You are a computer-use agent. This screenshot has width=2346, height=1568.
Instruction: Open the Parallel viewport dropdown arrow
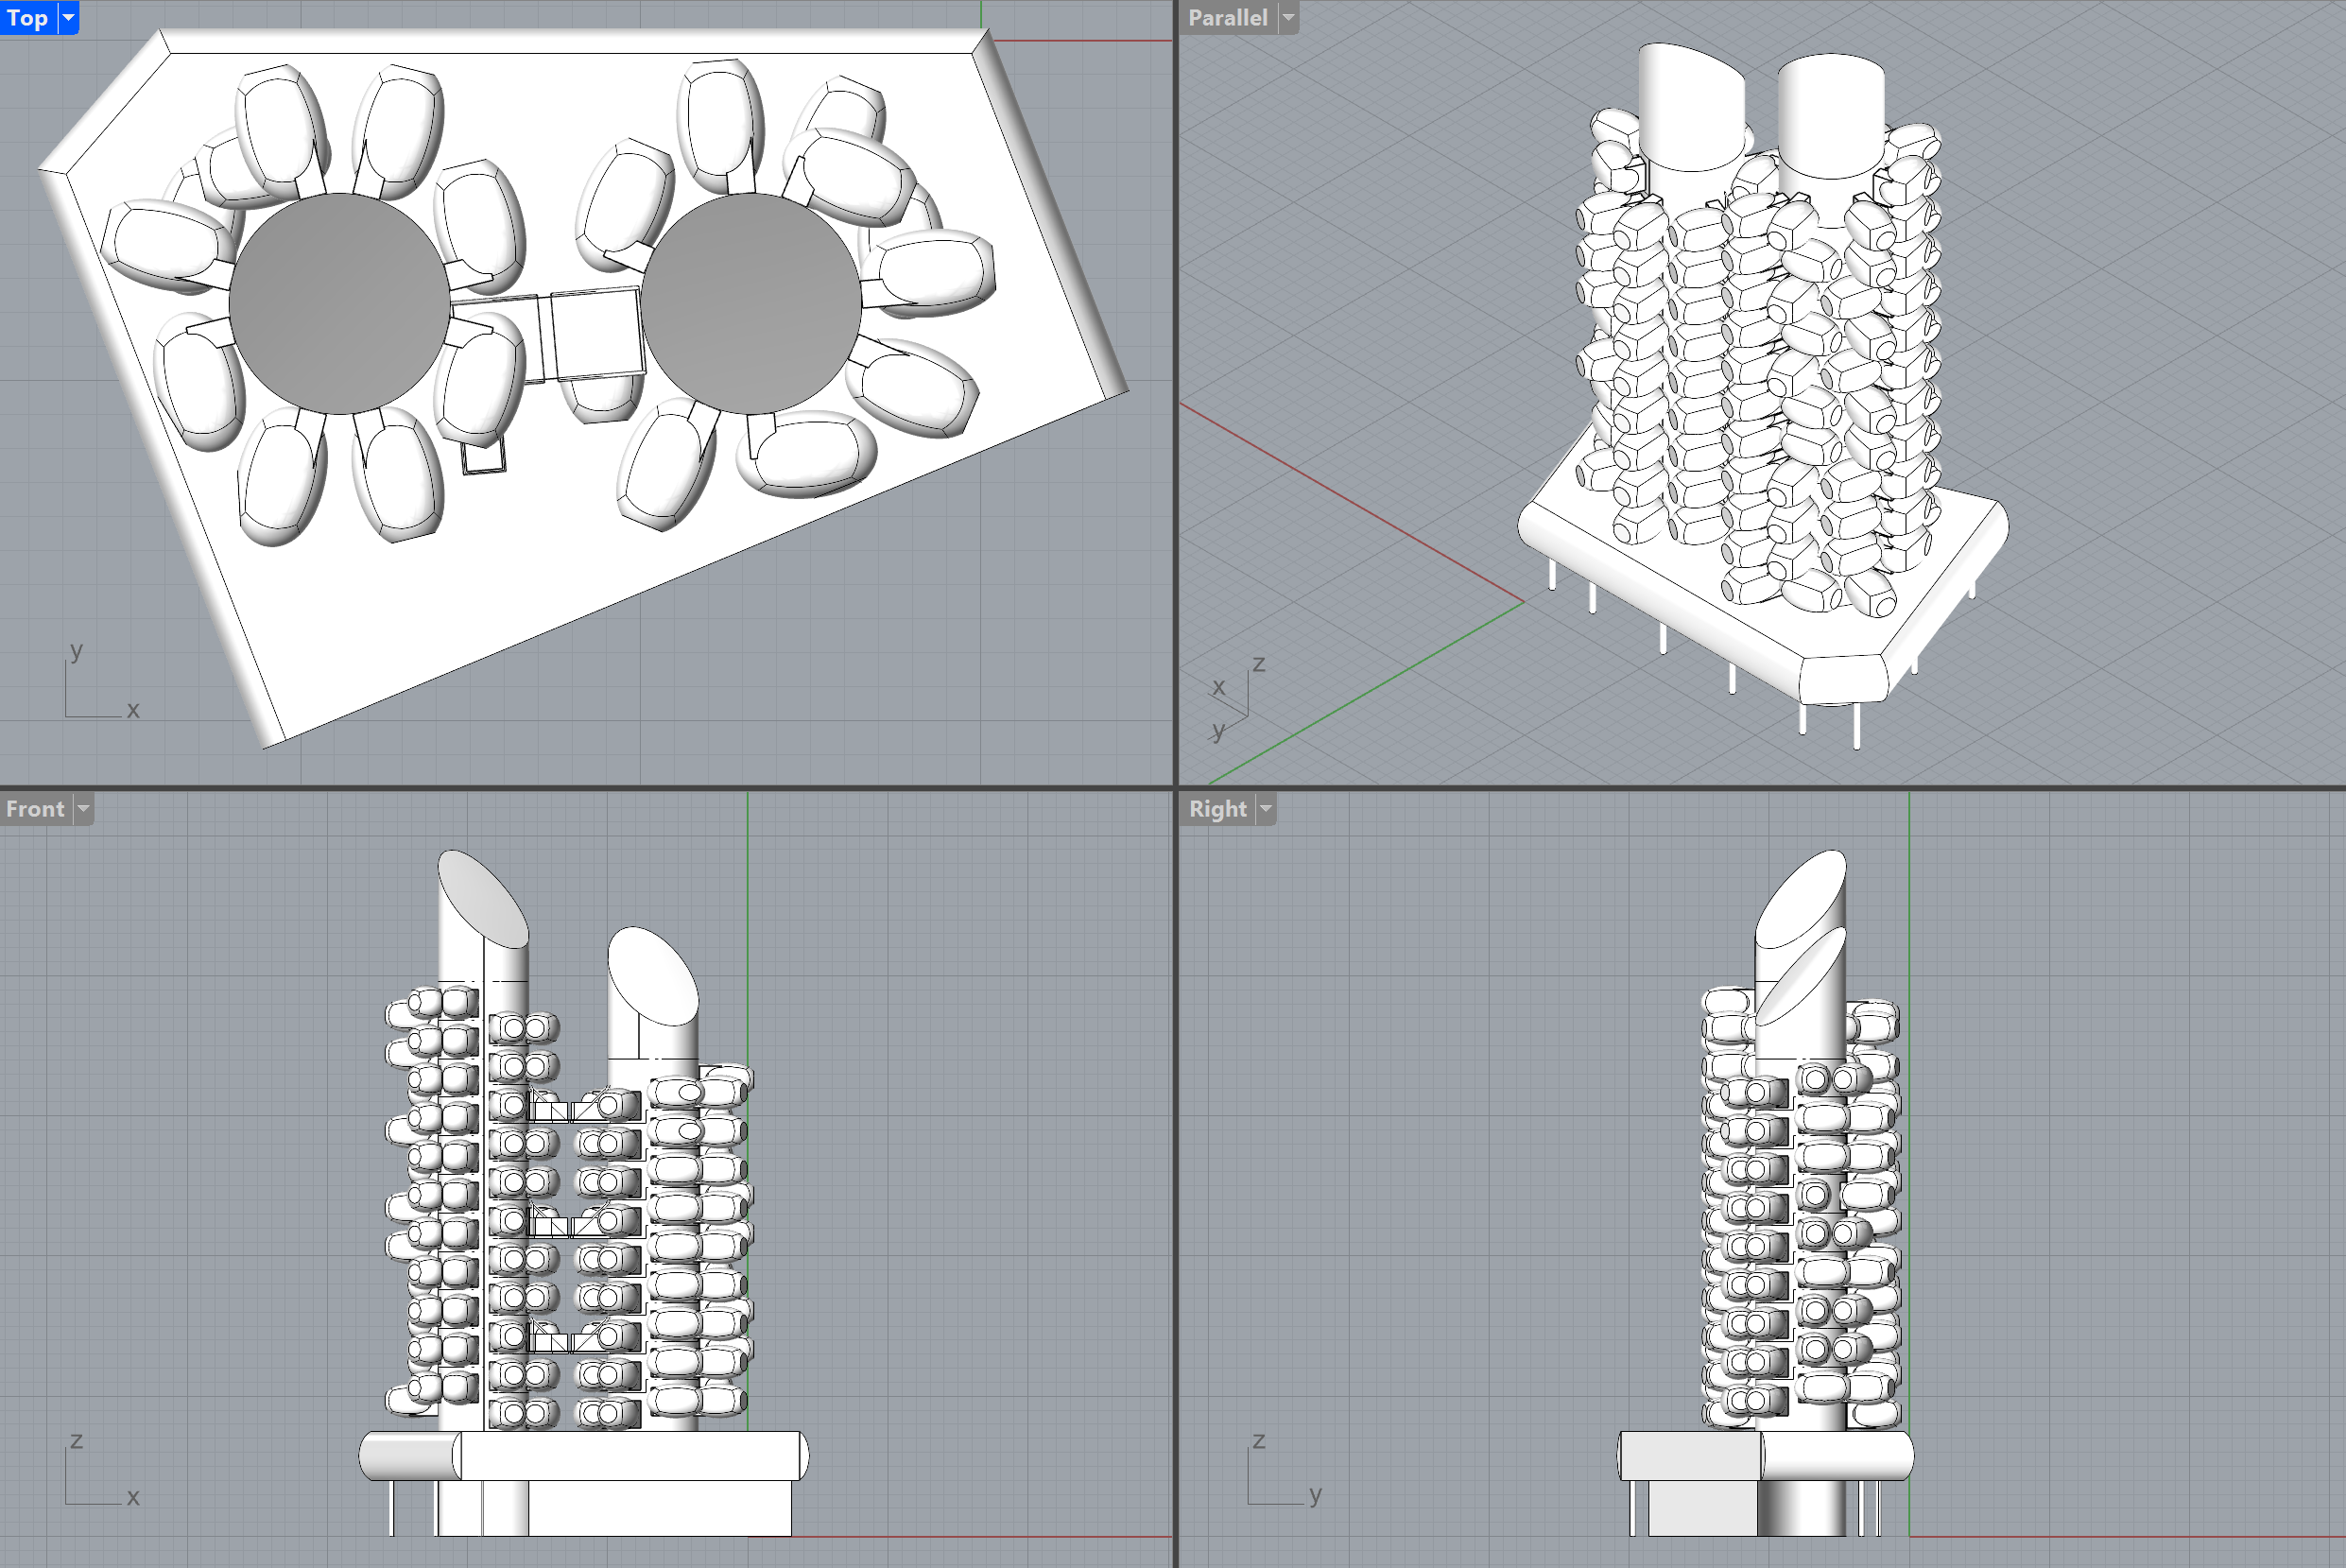1288,17
